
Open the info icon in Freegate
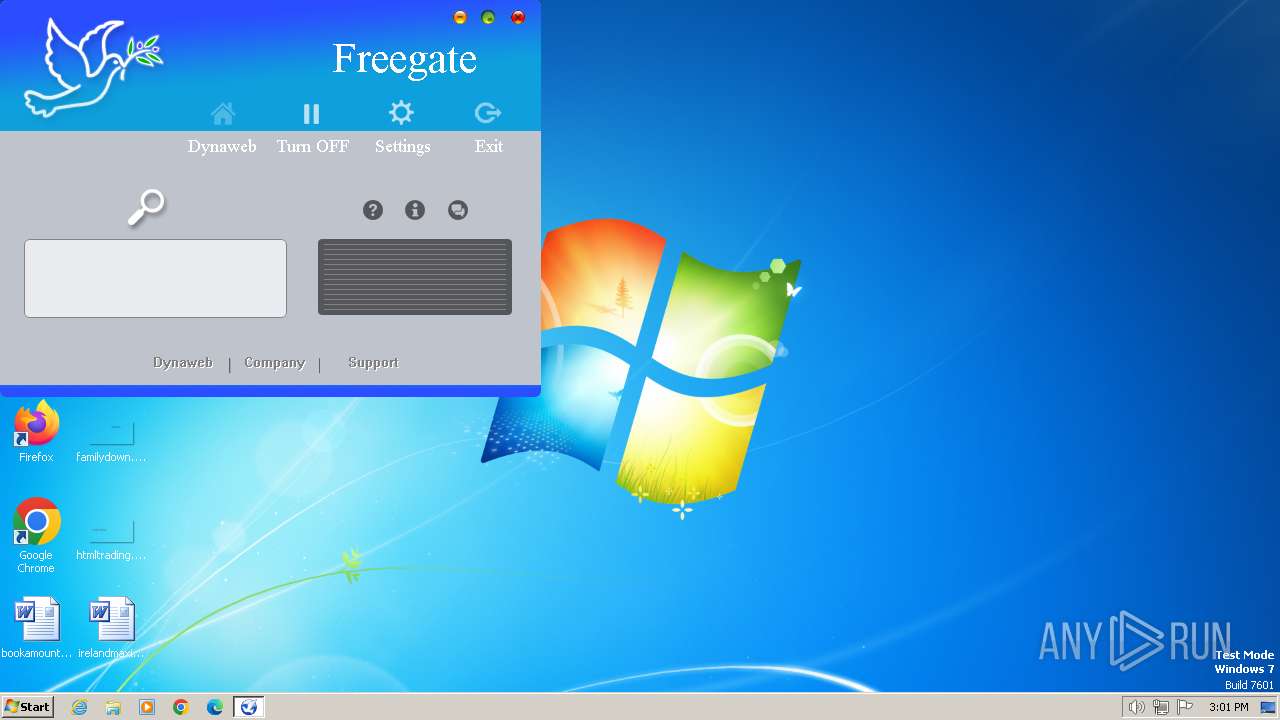[415, 210]
